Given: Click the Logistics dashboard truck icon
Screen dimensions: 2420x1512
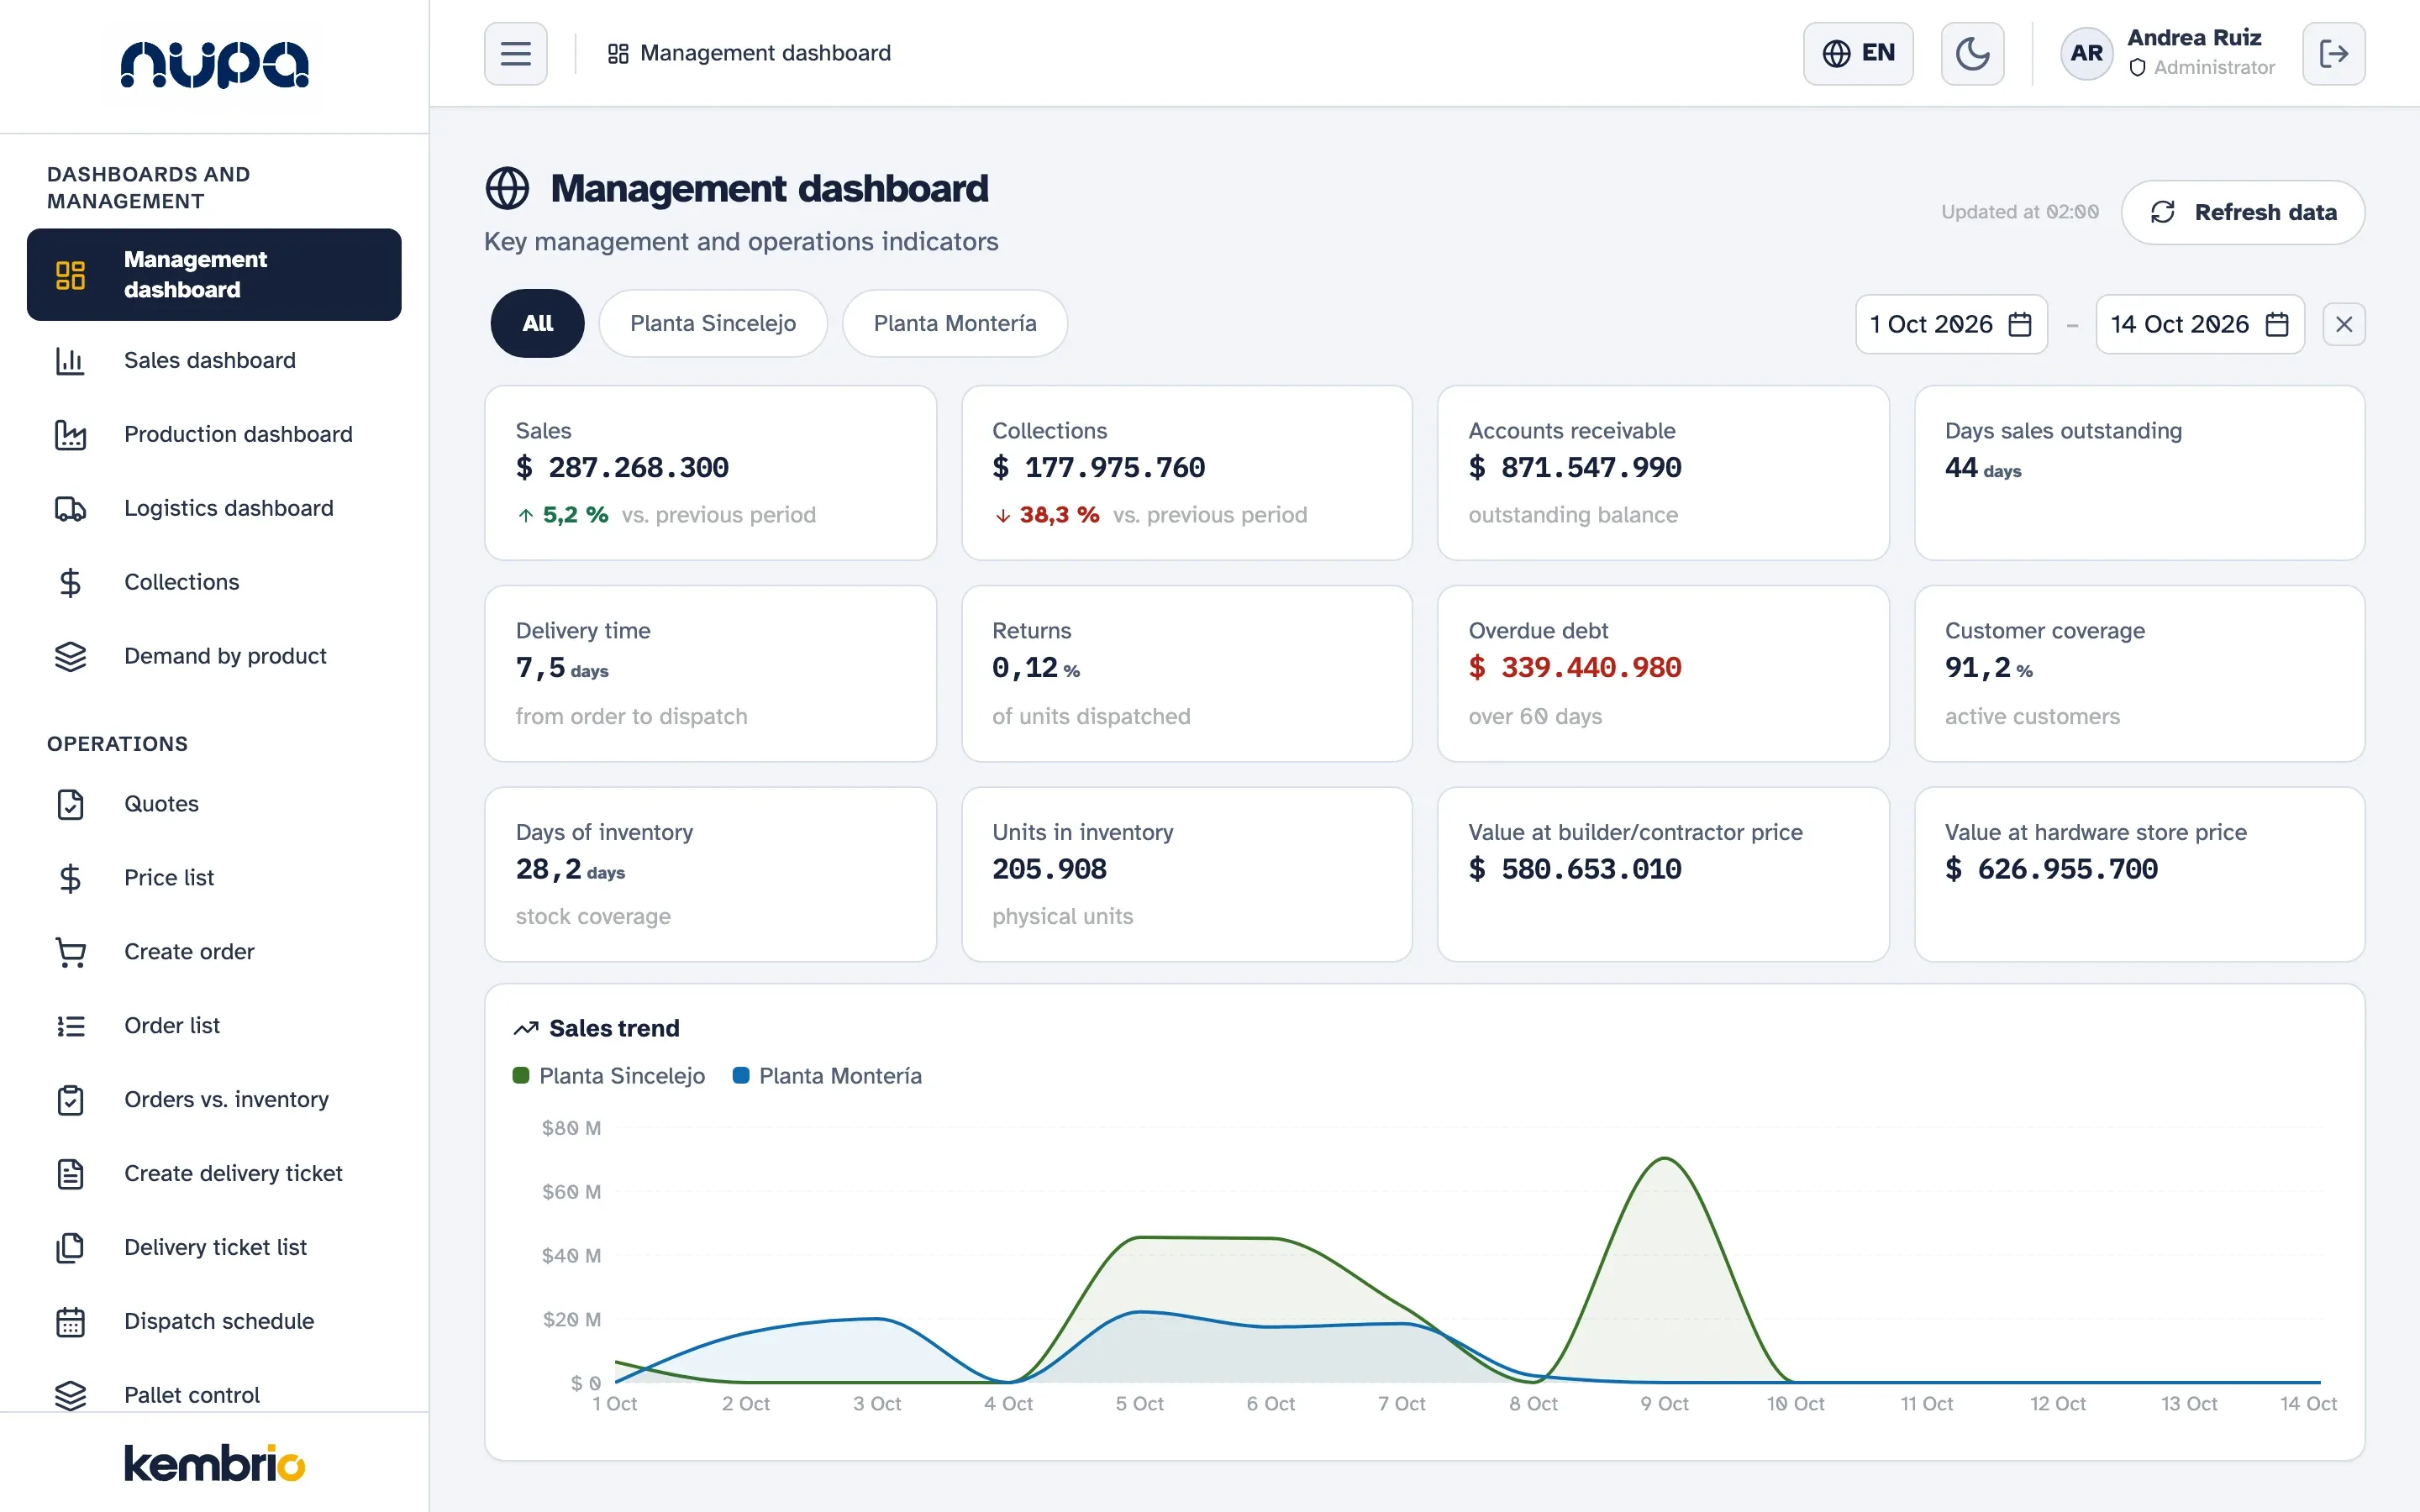Looking at the screenshot, I should point(70,508).
